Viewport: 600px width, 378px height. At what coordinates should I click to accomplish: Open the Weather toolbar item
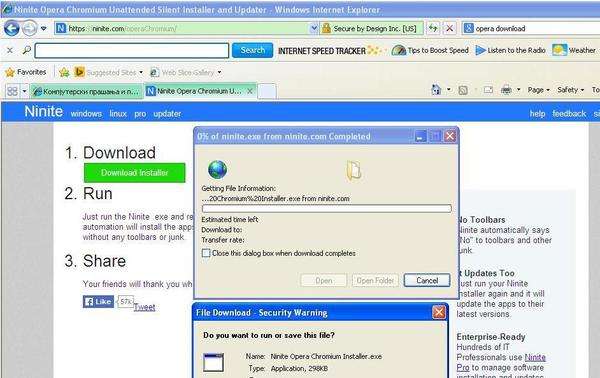pos(574,50)
